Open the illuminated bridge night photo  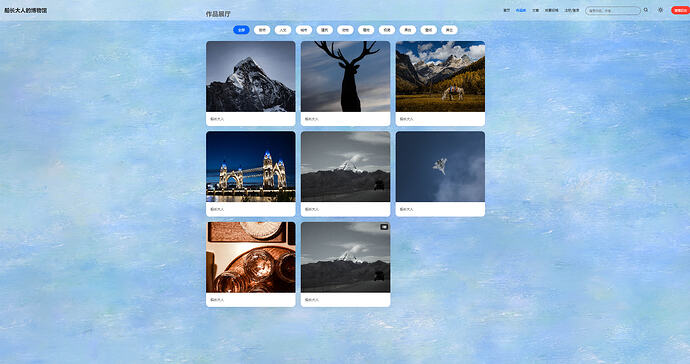[x=250, y=166]
